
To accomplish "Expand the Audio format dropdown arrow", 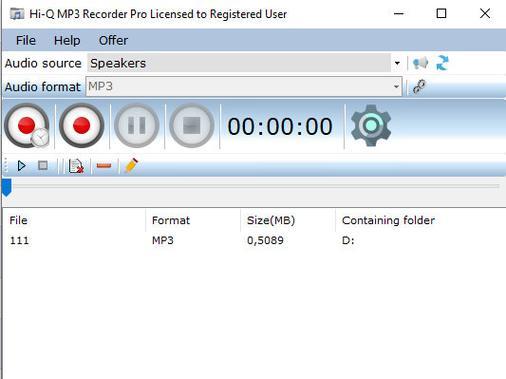I will (396, 87).
